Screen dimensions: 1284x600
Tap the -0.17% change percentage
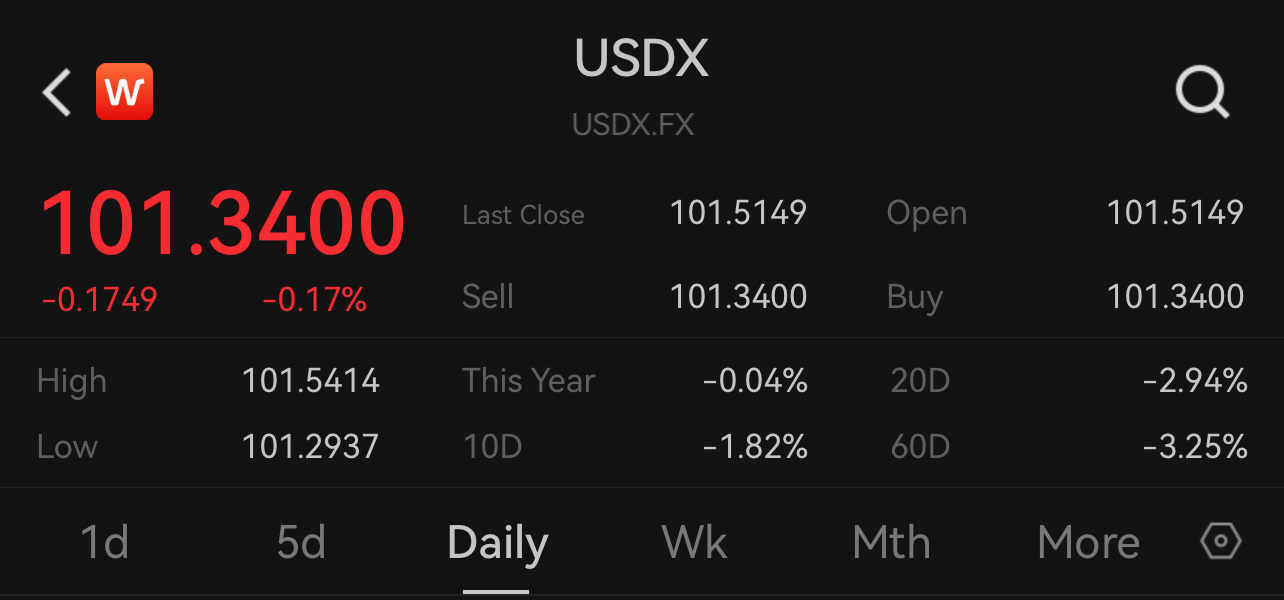pos(314,300)
